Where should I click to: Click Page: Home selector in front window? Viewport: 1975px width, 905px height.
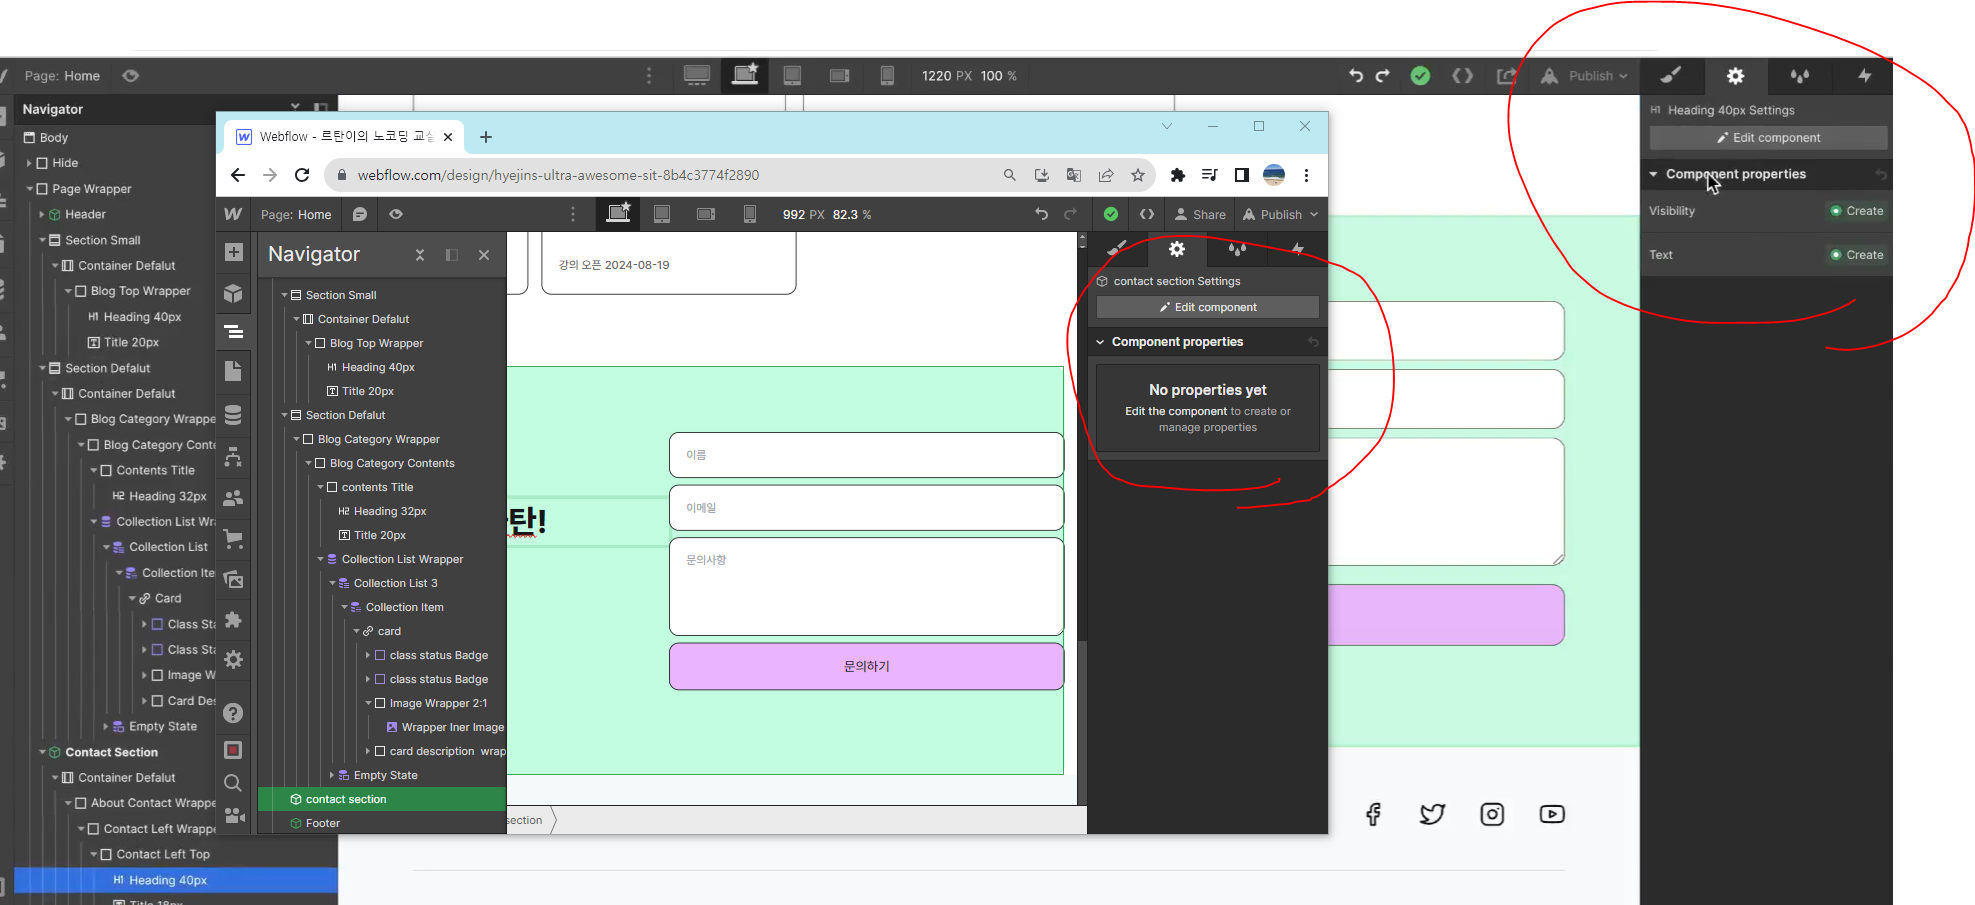click(296, 214)
